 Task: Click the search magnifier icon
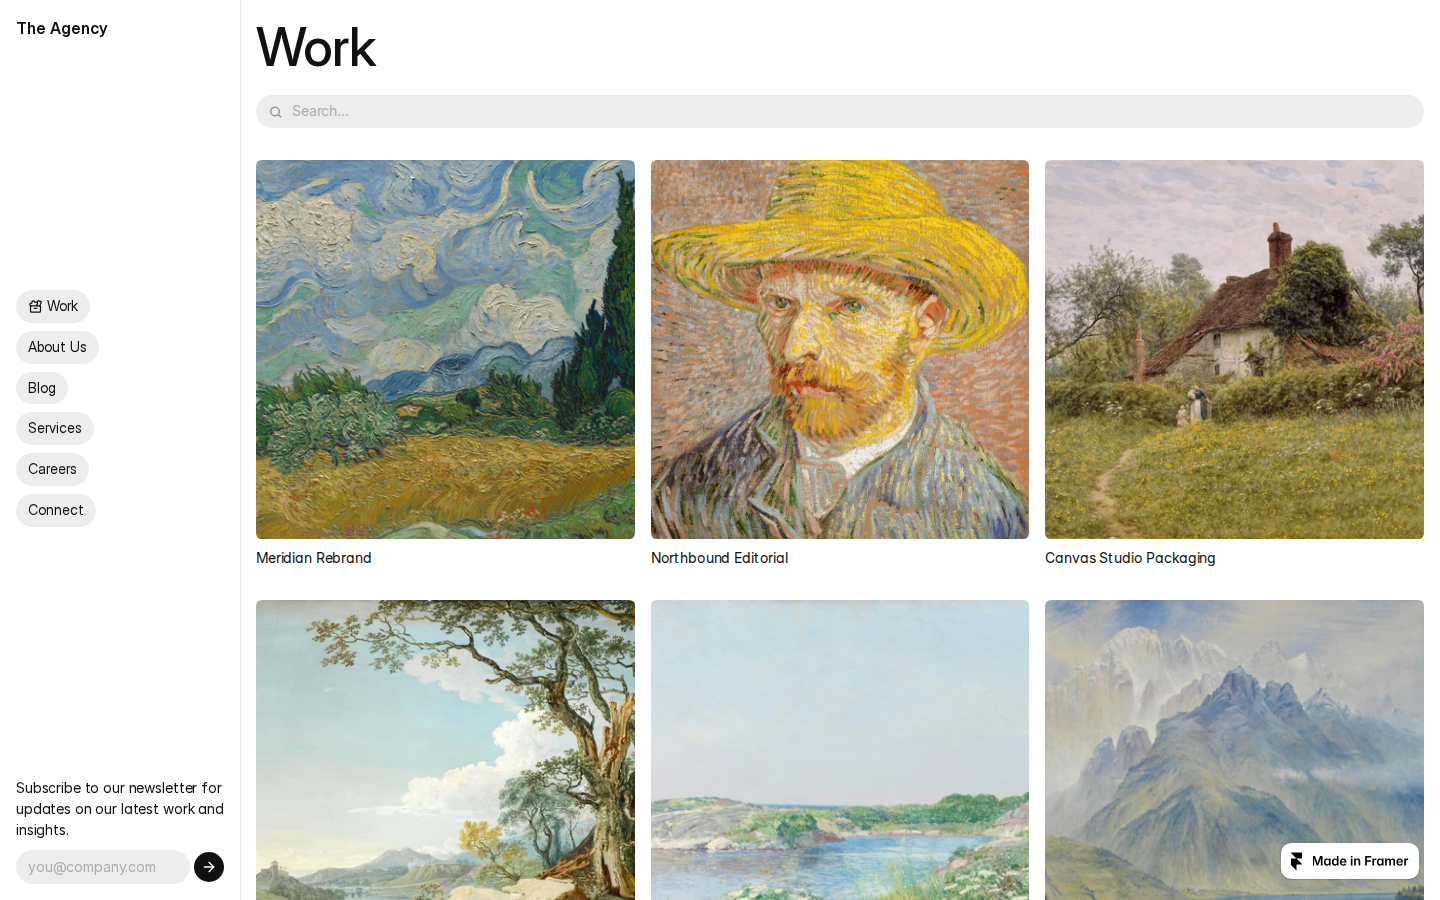point(276,112)
